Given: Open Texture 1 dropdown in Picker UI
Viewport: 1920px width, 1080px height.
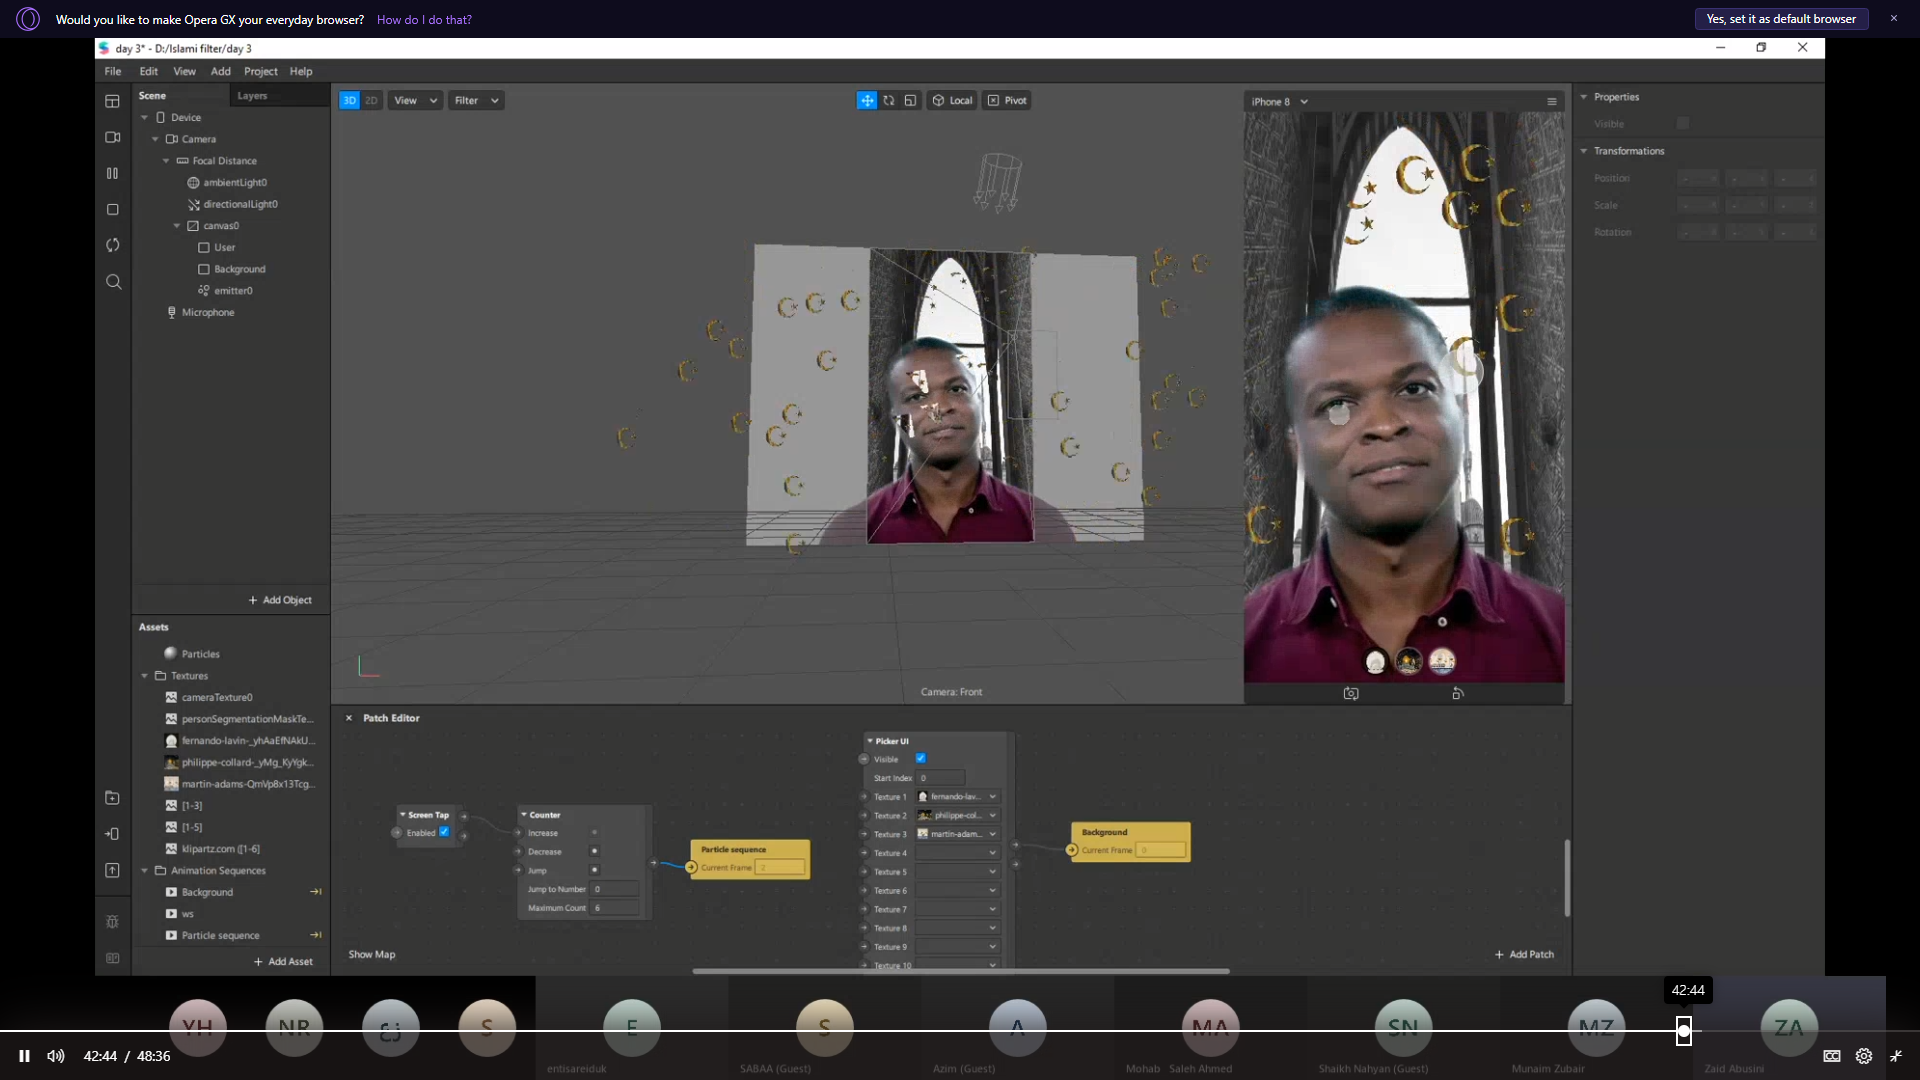Looking at the screenshot, I should 957,797.
